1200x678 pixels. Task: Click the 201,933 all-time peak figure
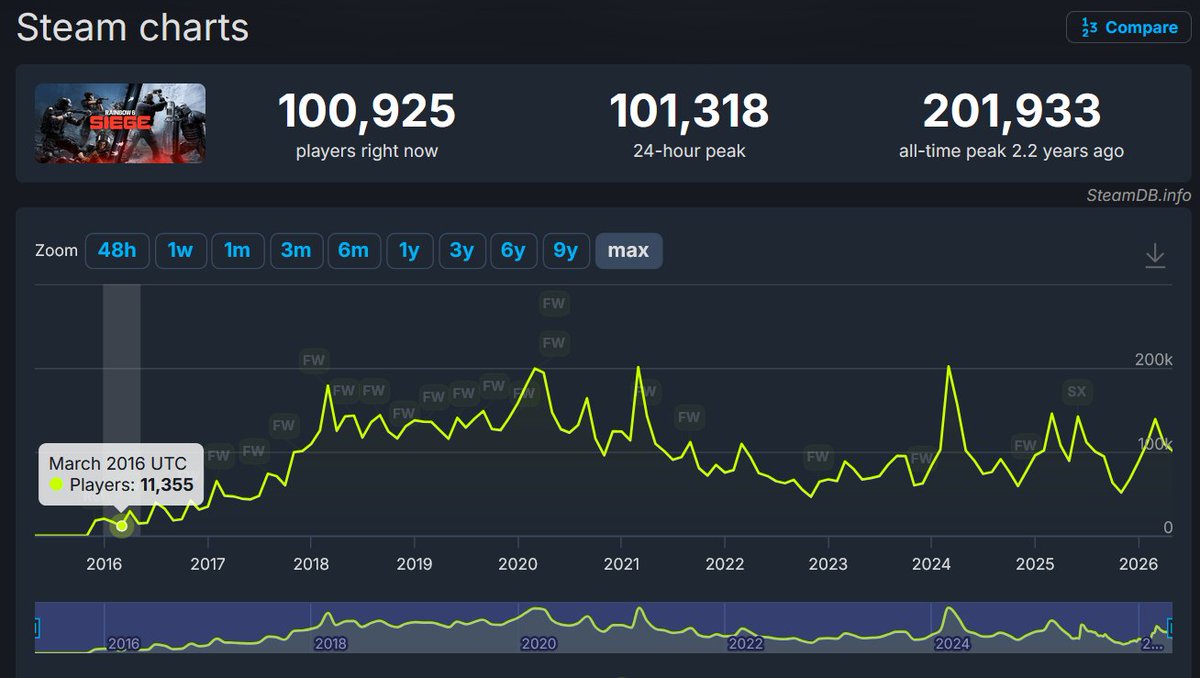coord(1012,111)
